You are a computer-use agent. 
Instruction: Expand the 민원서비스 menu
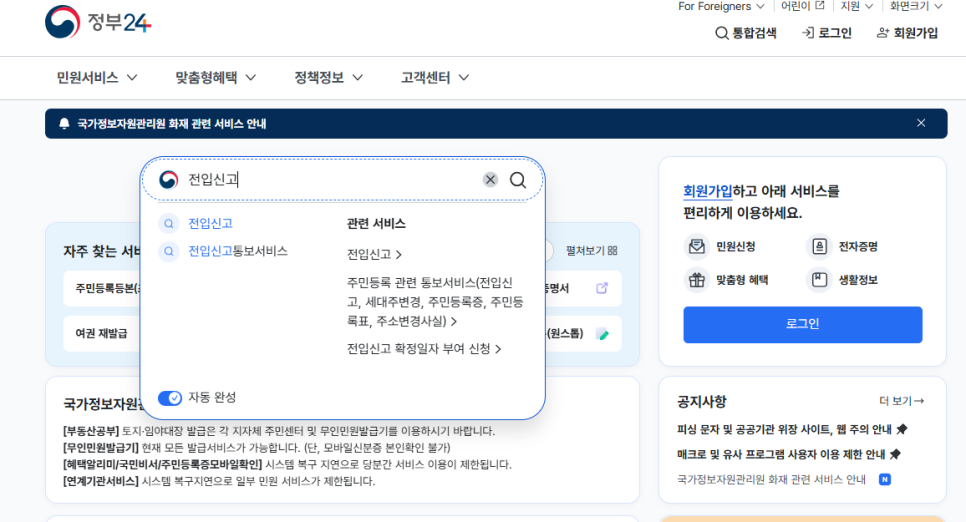pyautogui.click(x=97, y=77)
